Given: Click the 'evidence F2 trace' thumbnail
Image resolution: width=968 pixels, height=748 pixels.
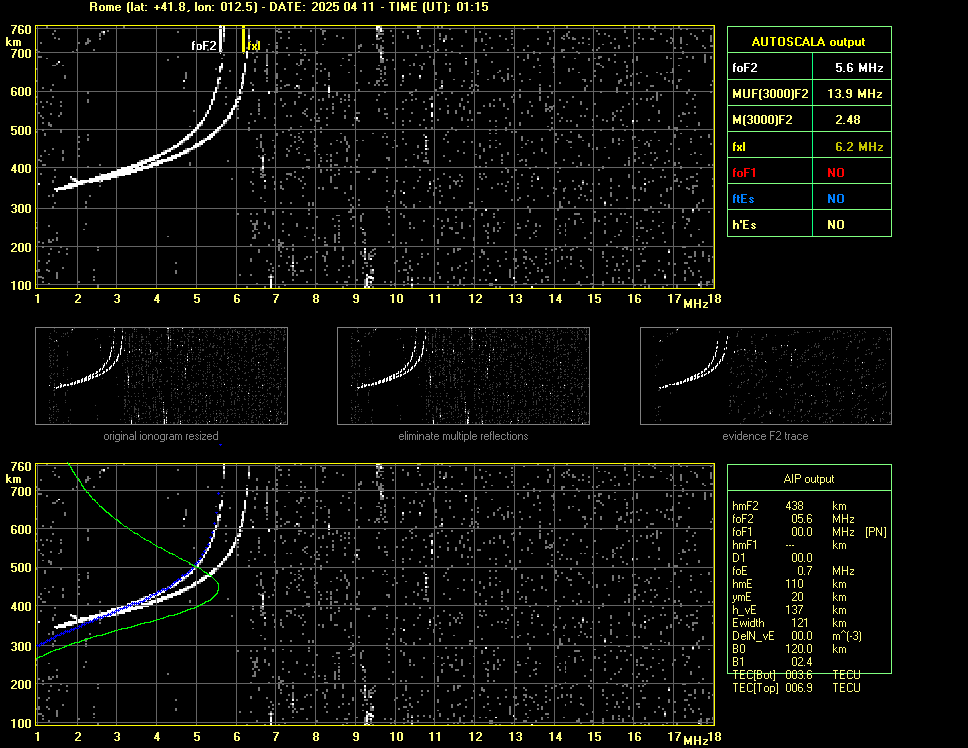Looking at the screenshot, I should [766, 376].
